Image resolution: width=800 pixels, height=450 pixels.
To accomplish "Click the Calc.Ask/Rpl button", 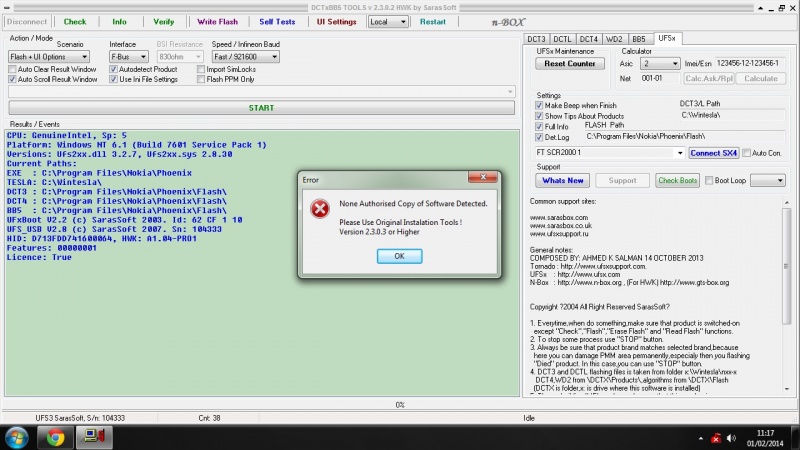I will click(709, 79).
